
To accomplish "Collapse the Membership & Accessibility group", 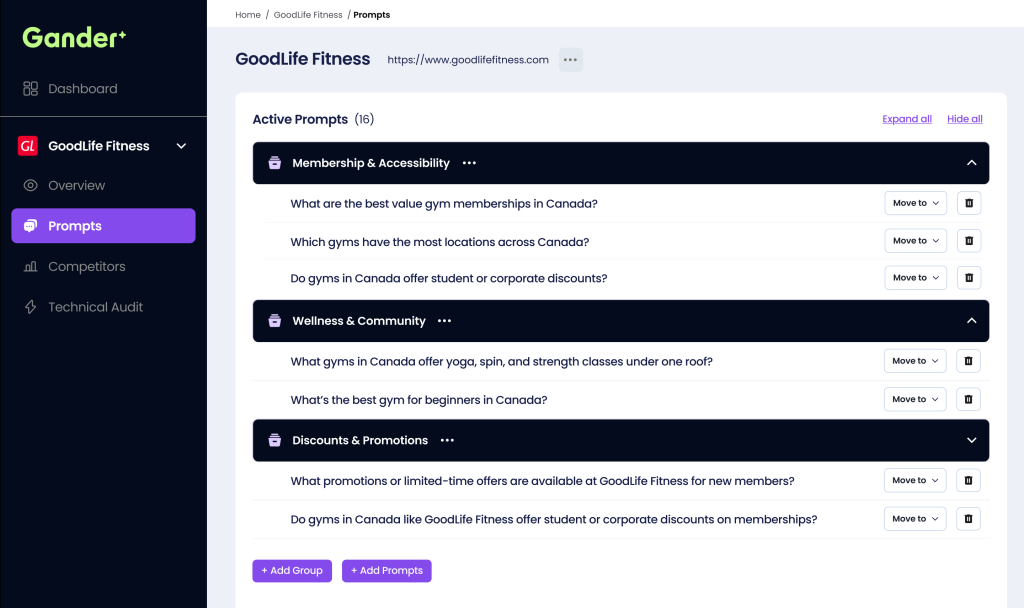I will pos(971,163).
